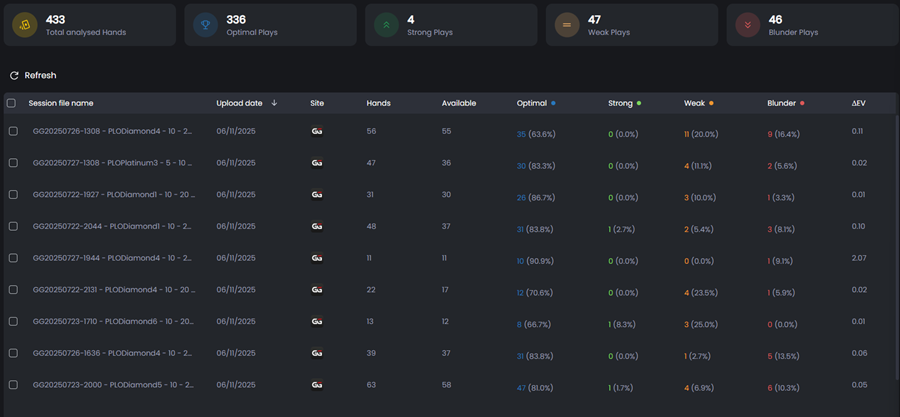Click the Refresh button label
Viewport: 900px width, 417px height.
point(40,76)
